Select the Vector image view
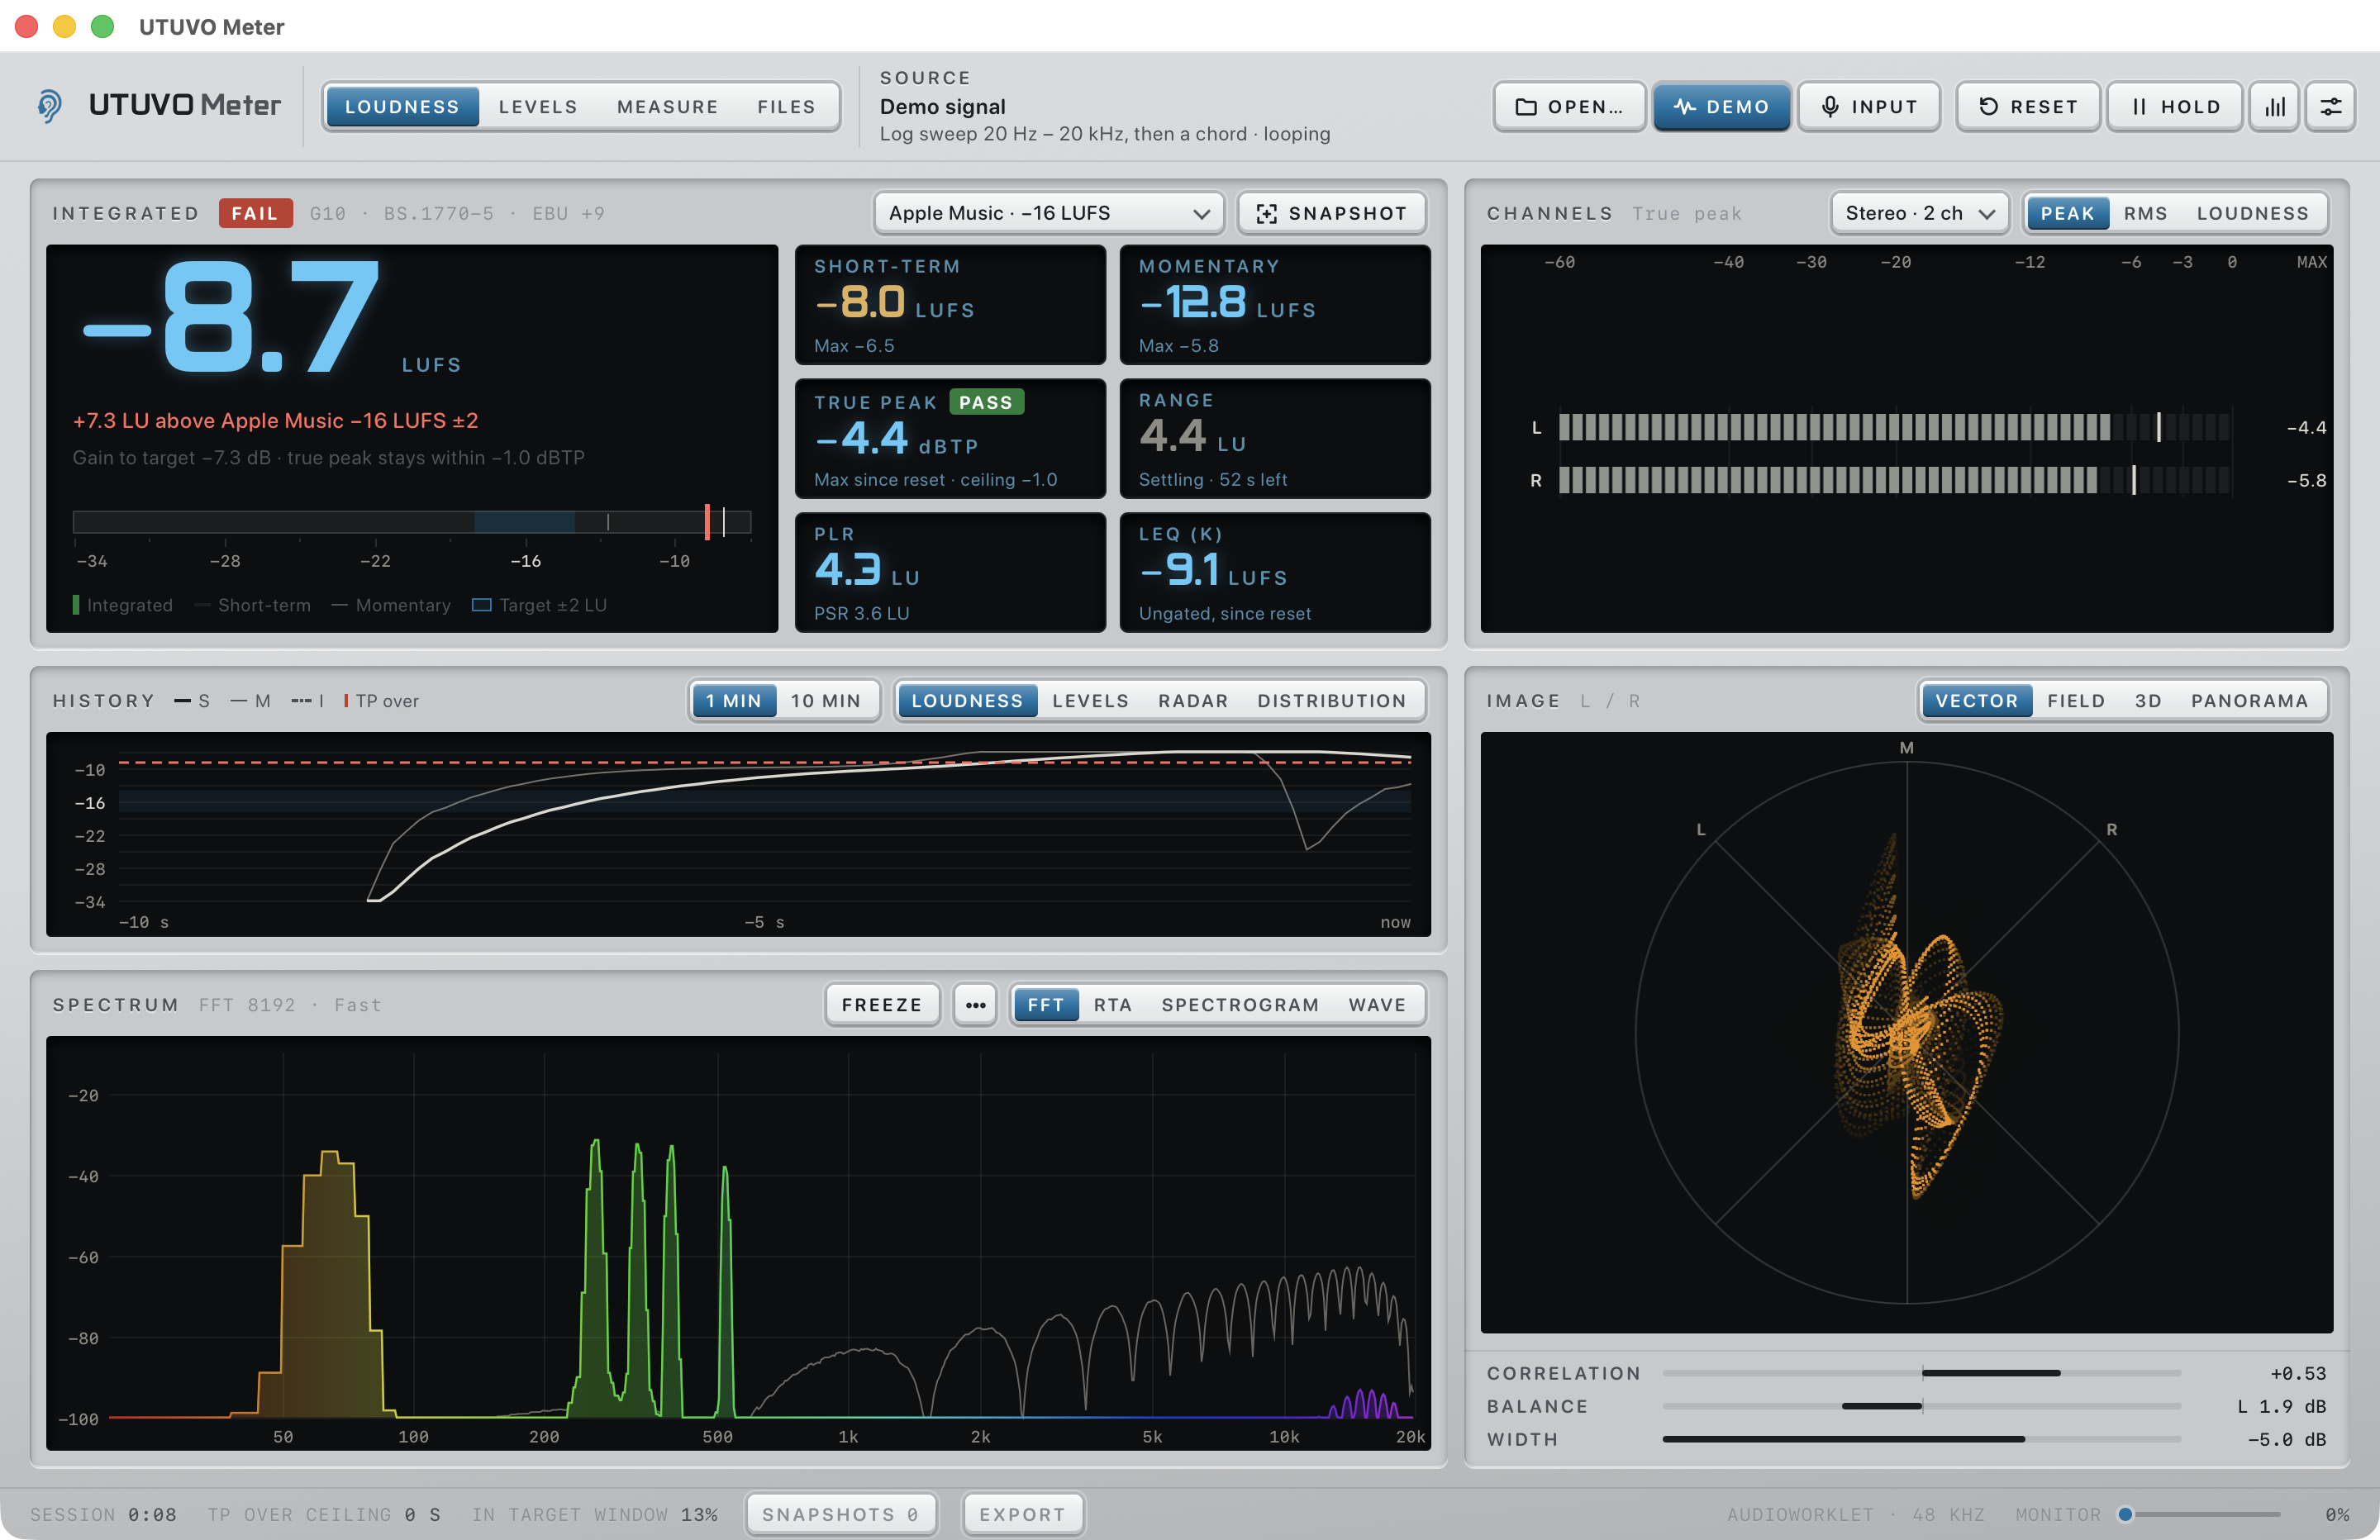 (x=1976, y=701)
